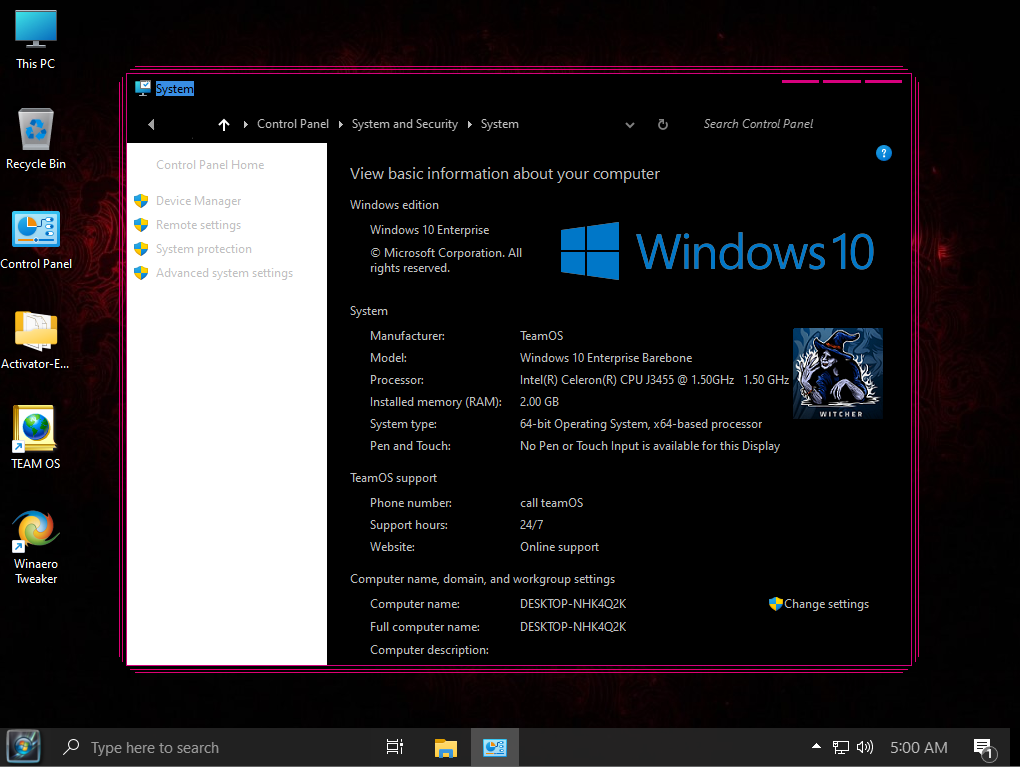
Task: Open Control Panel desktop shortcut
Action: pyautogui.click(x=36, y=239)
